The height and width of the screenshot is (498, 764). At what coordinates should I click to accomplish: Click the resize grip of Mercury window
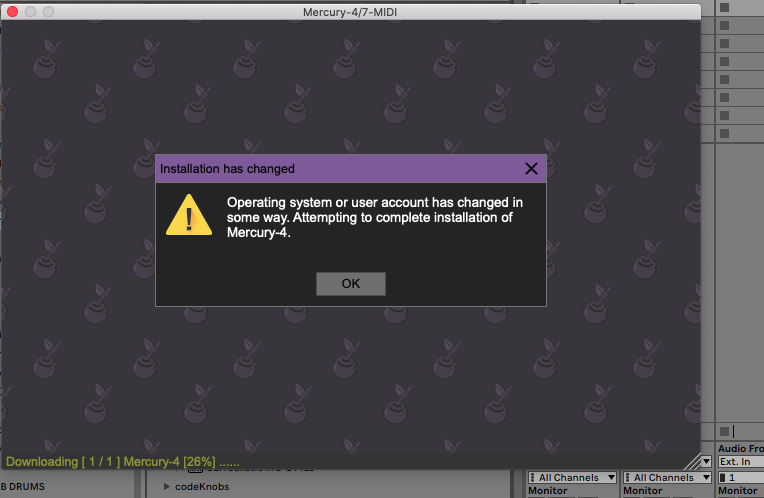pyautogui.click(x=692, y=461)
